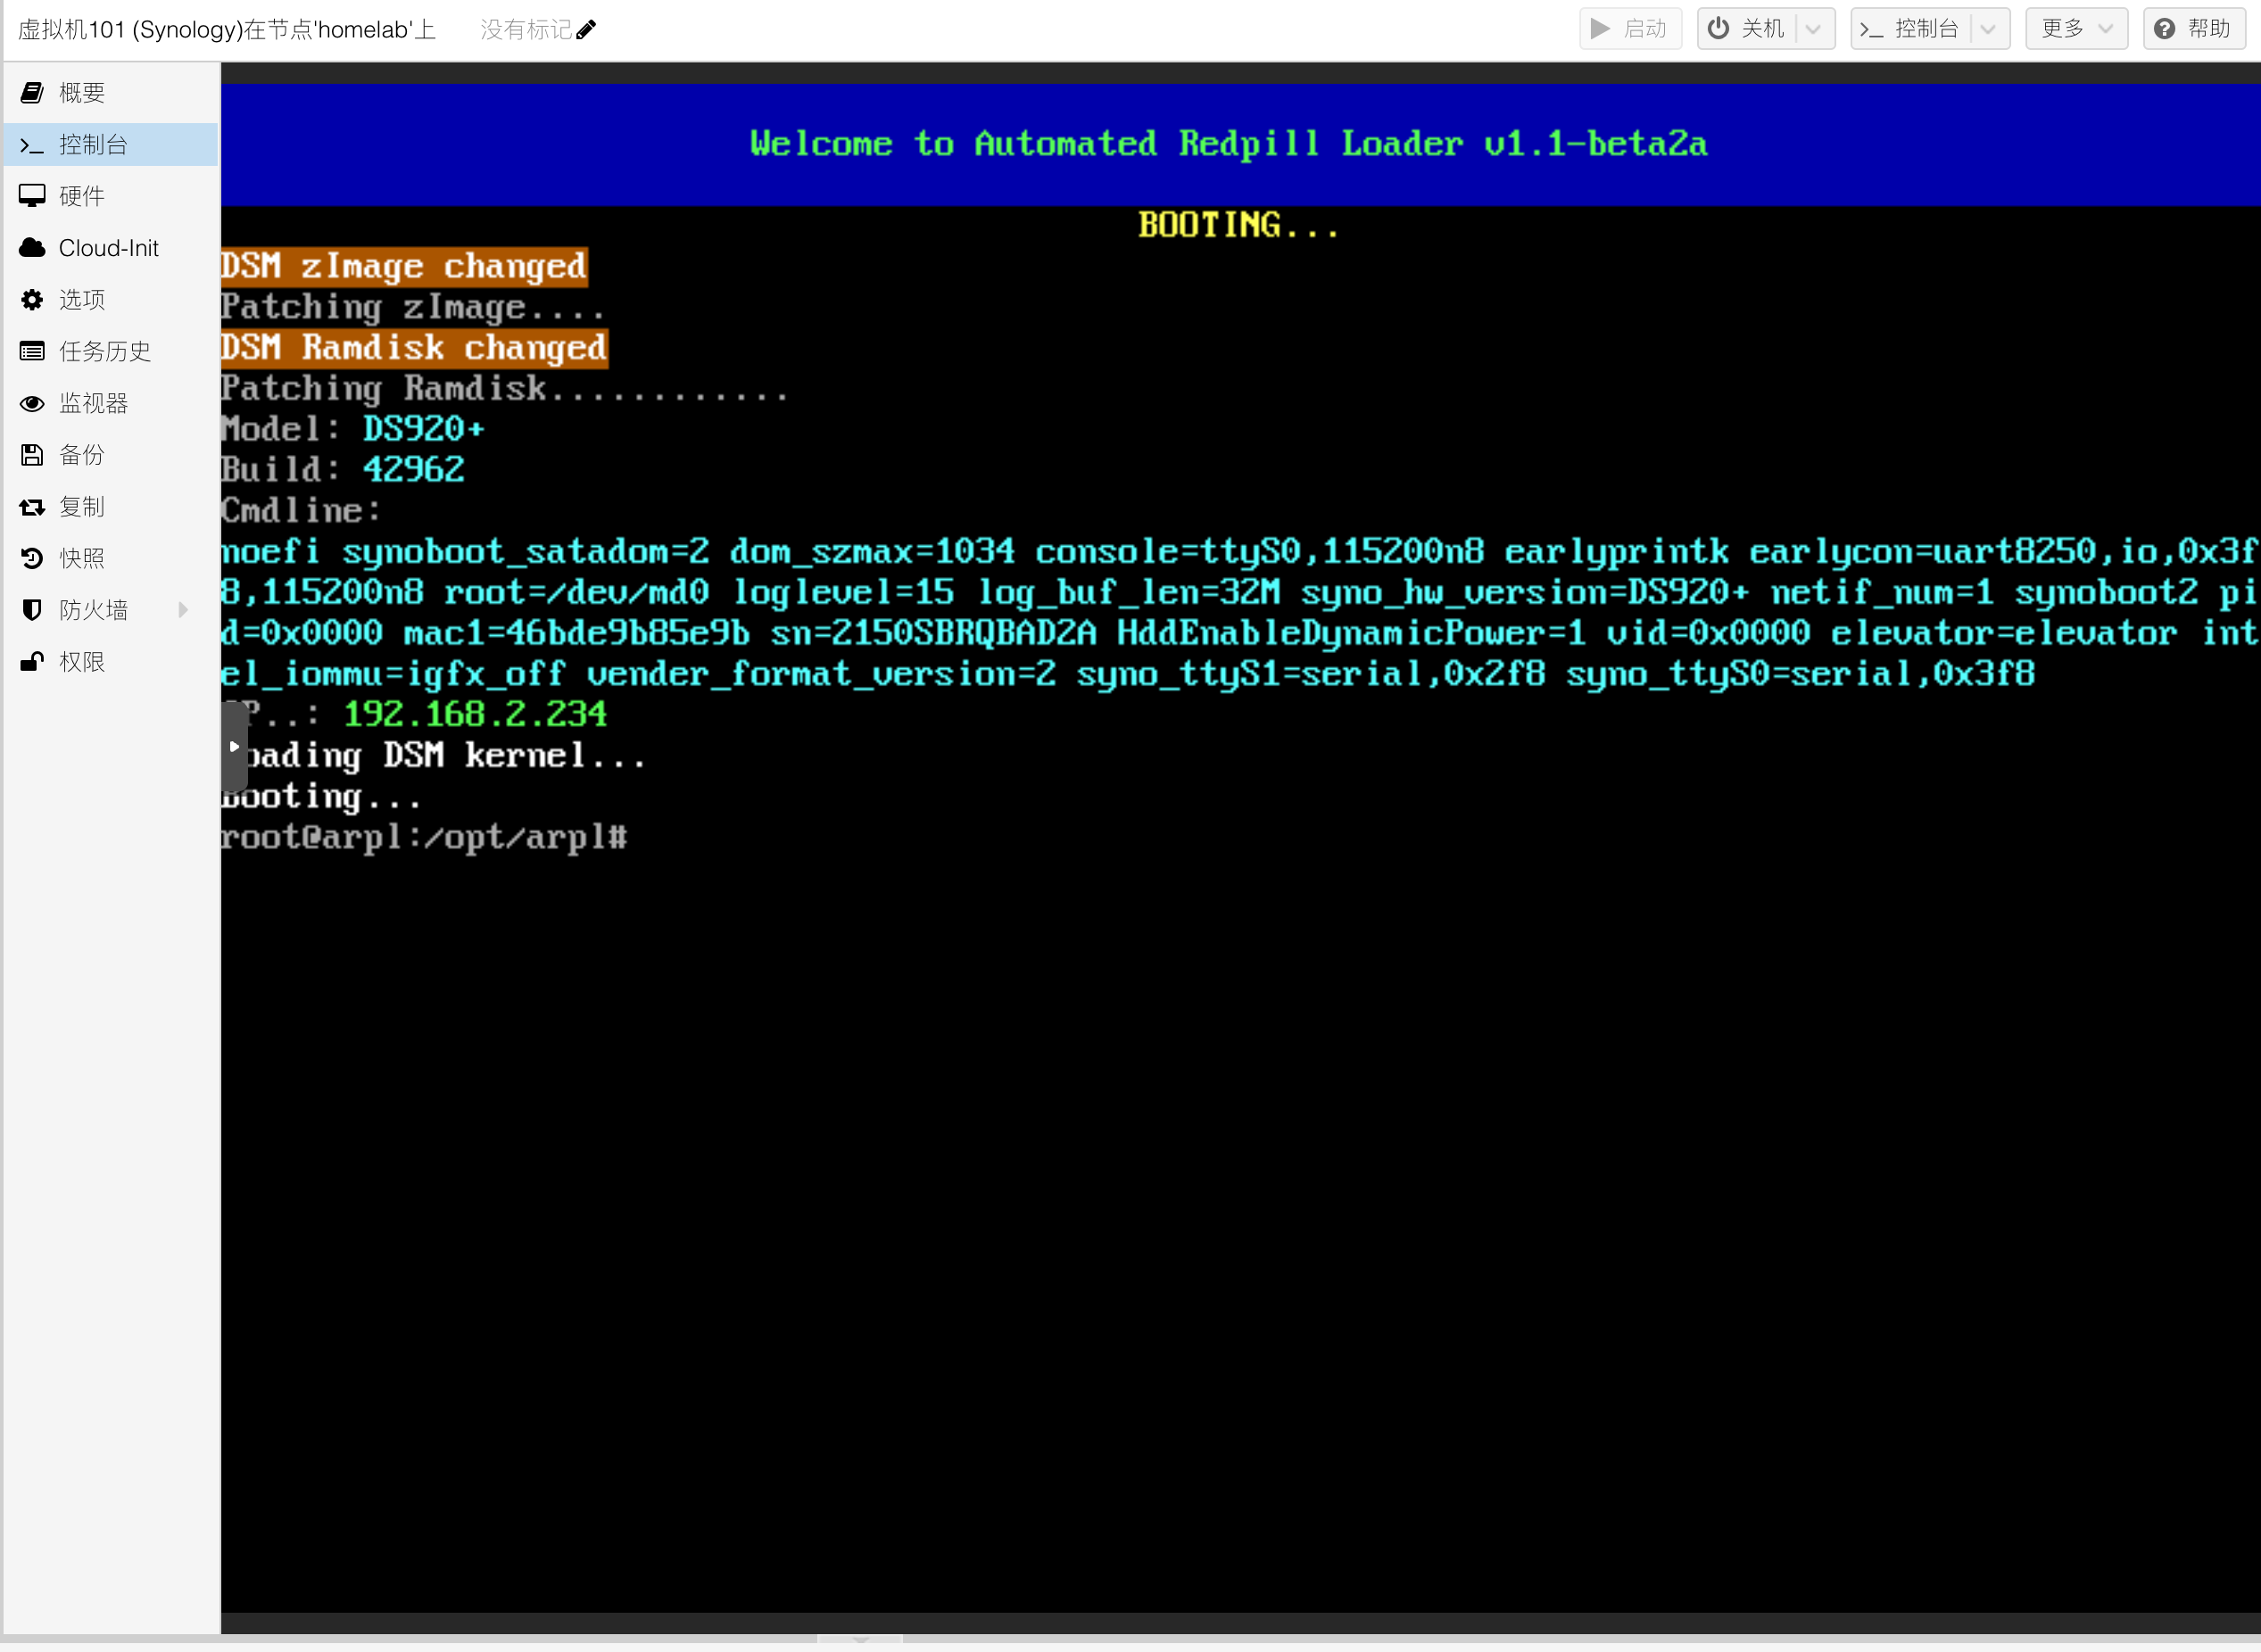The height and width of the screenshot is (1652, 2261).
Task: Select 控制台 in the sidebar
Action: (x=110, y=145)
